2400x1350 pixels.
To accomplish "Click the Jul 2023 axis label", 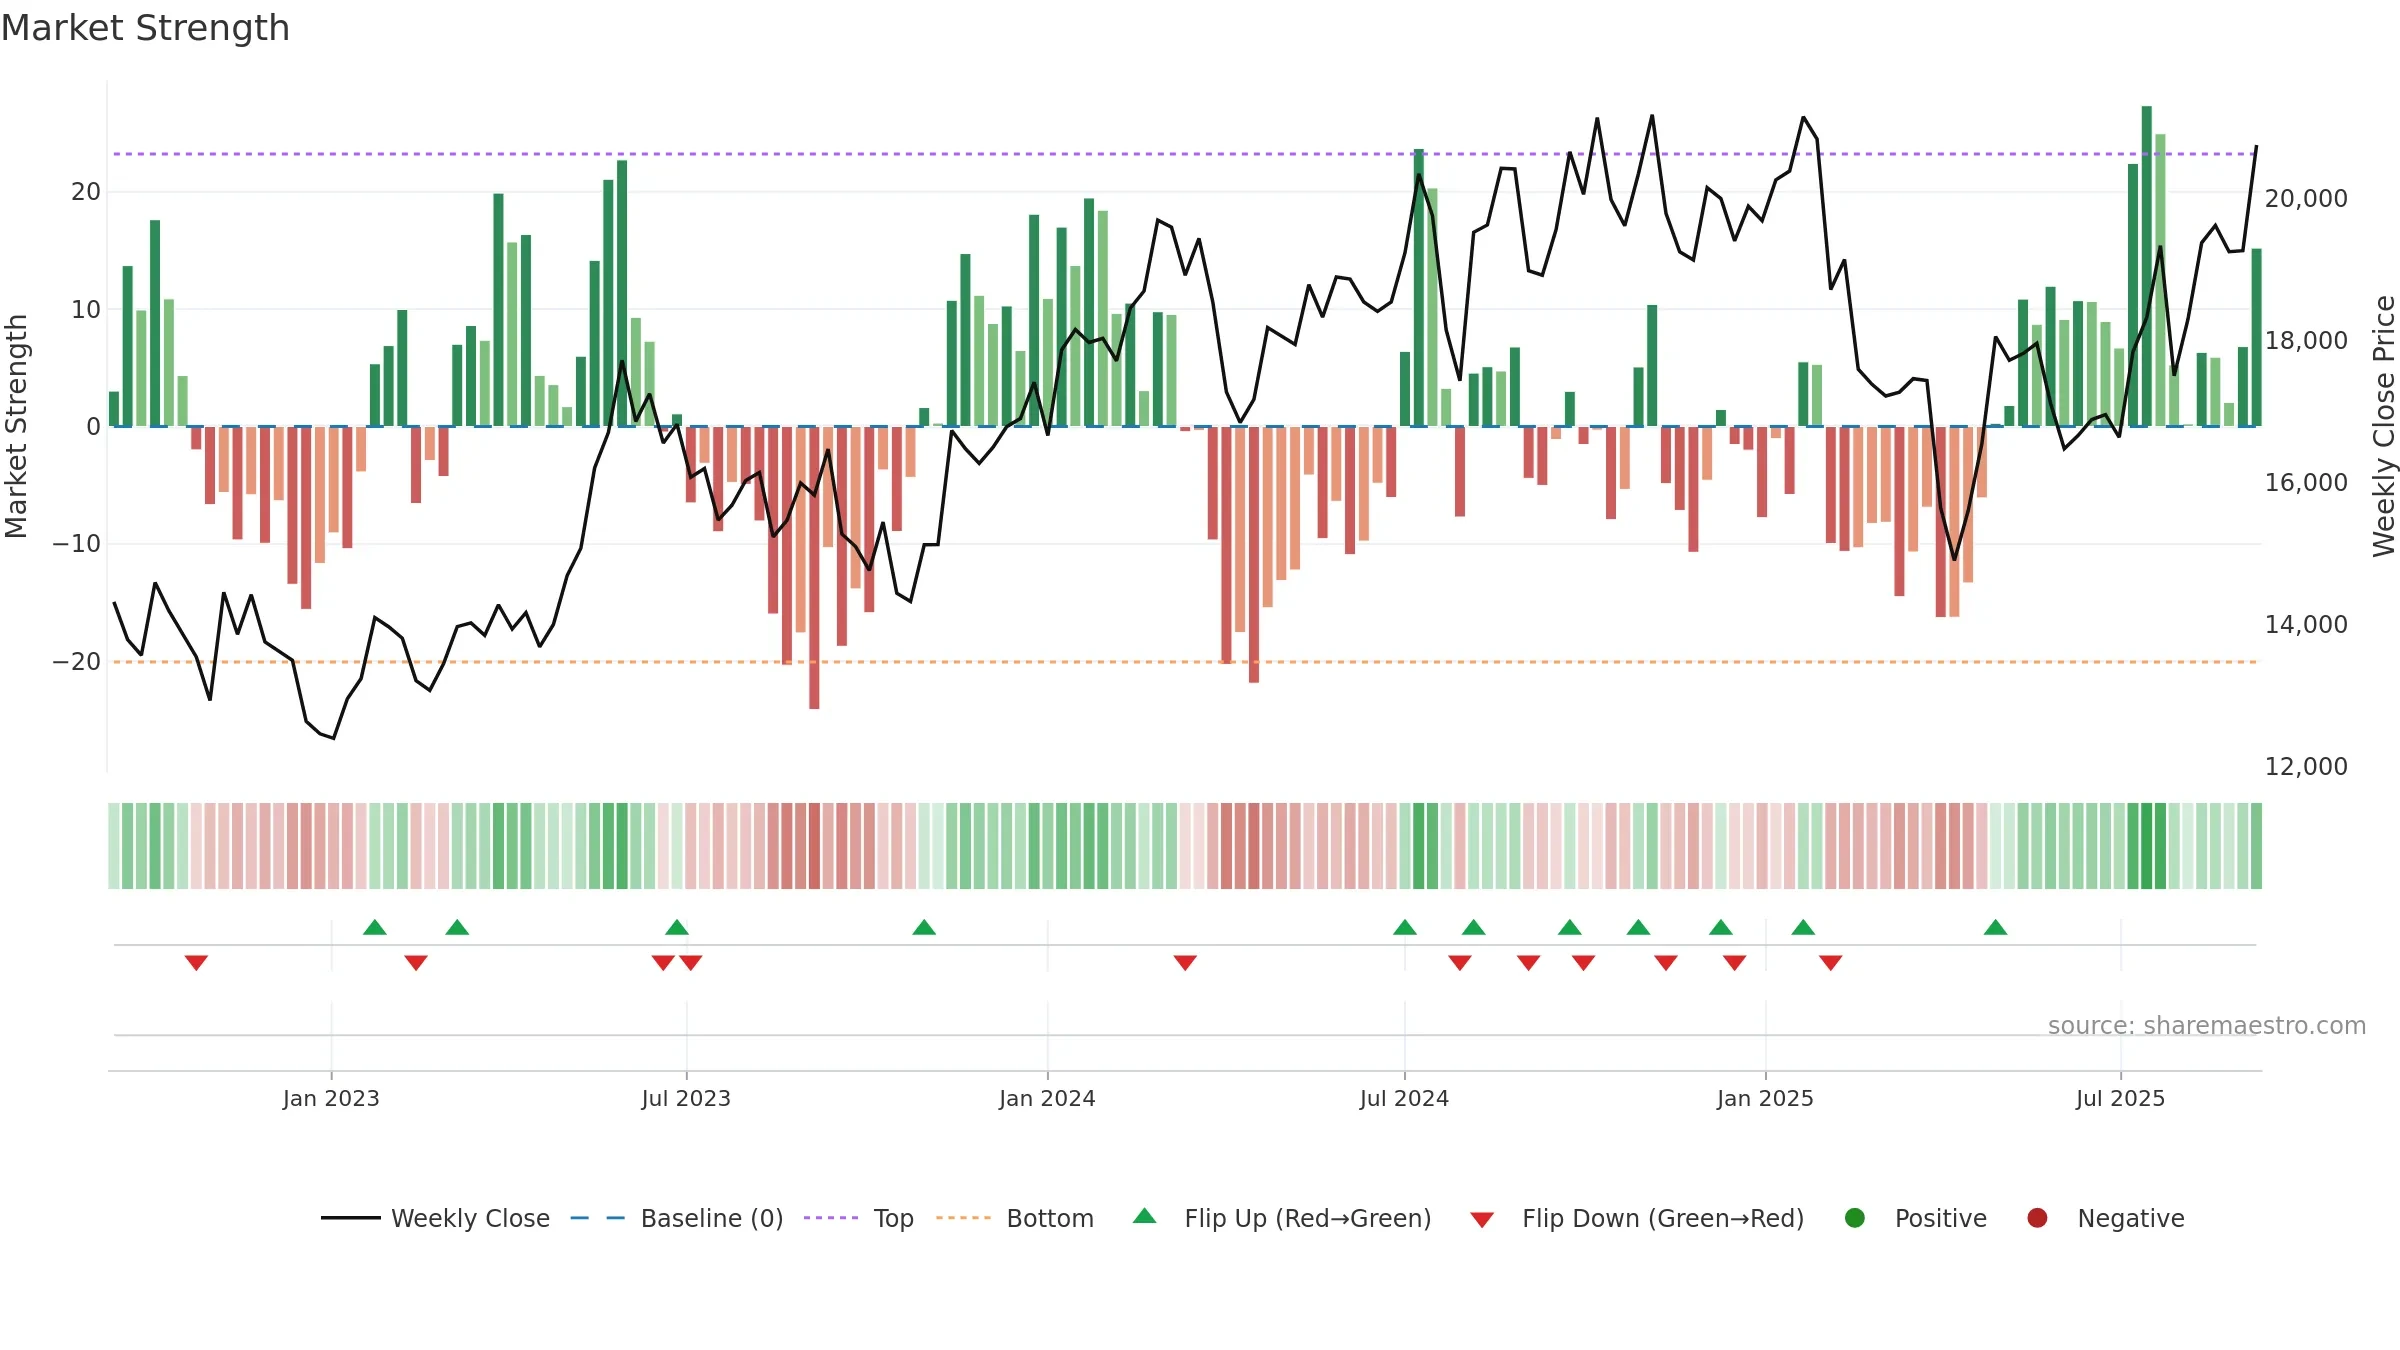I will (686, 1099).
